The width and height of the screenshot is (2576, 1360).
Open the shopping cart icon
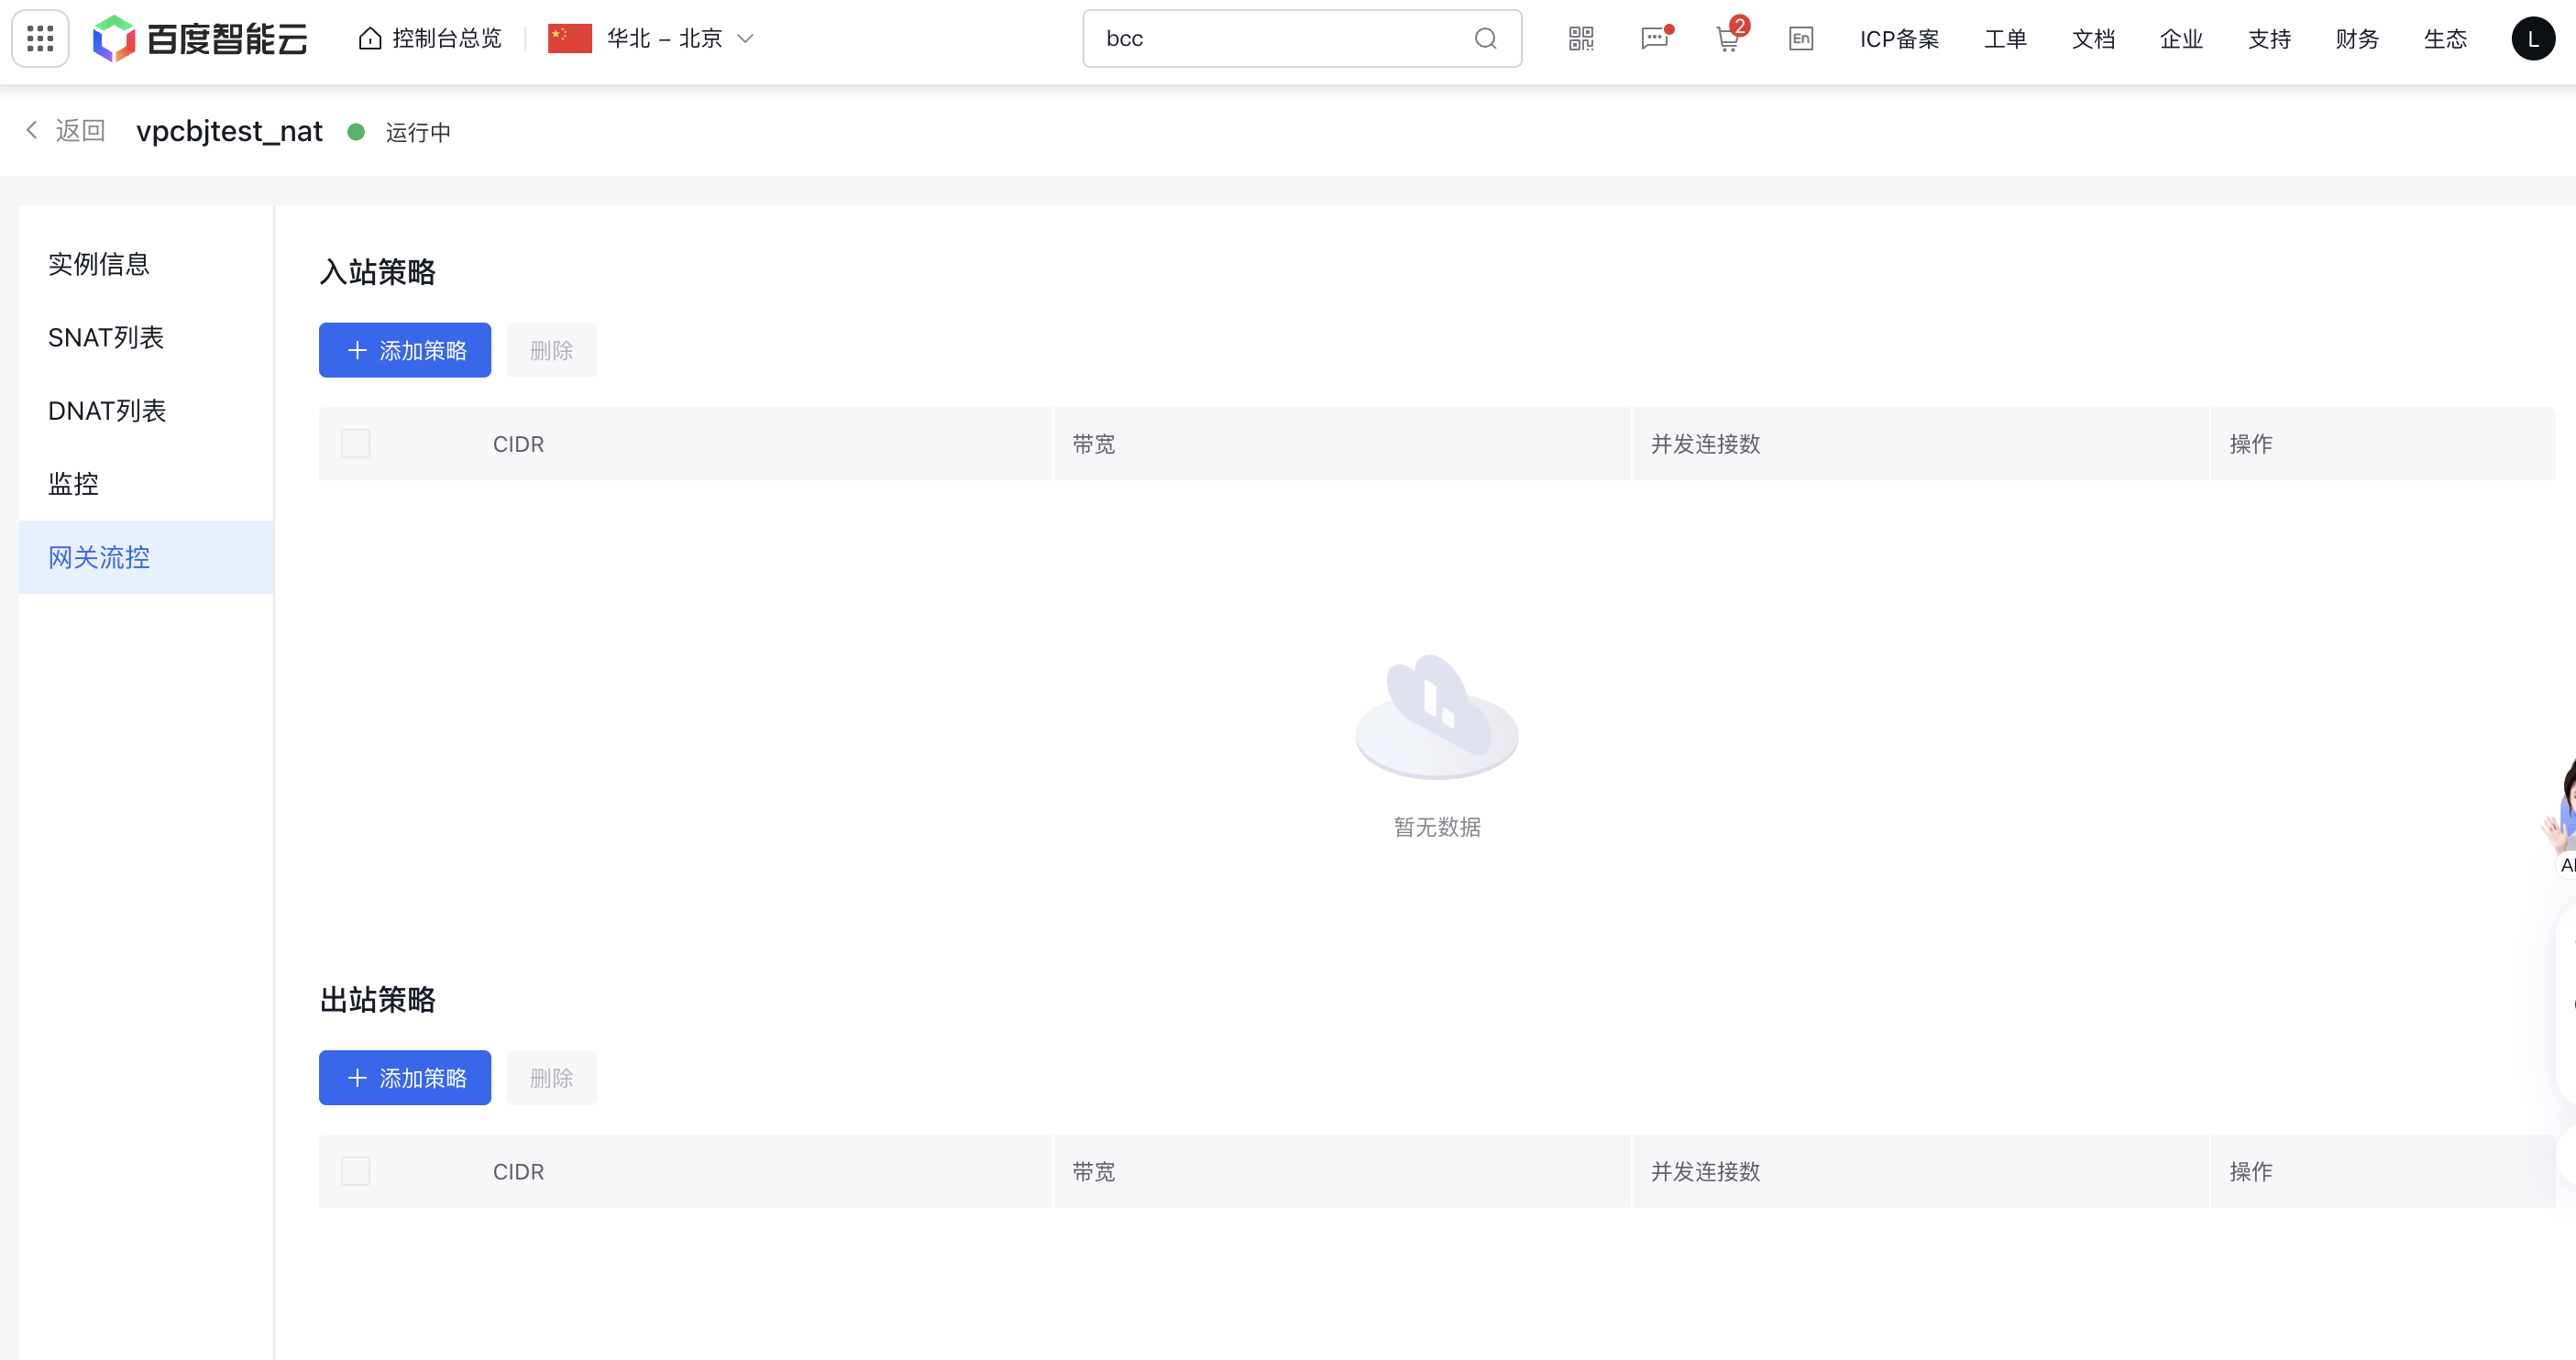(x=1728, y=38)
